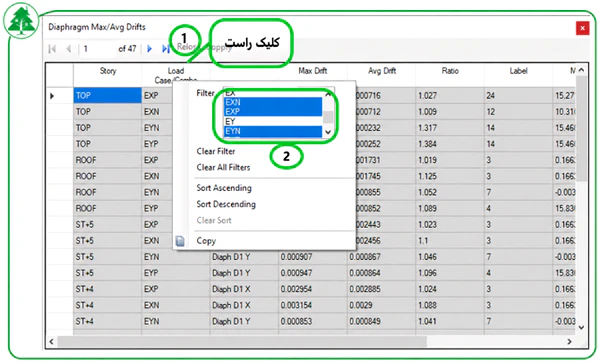Select EXP in the filter list
Screen dimensions: 600x364
coord(273,111)
